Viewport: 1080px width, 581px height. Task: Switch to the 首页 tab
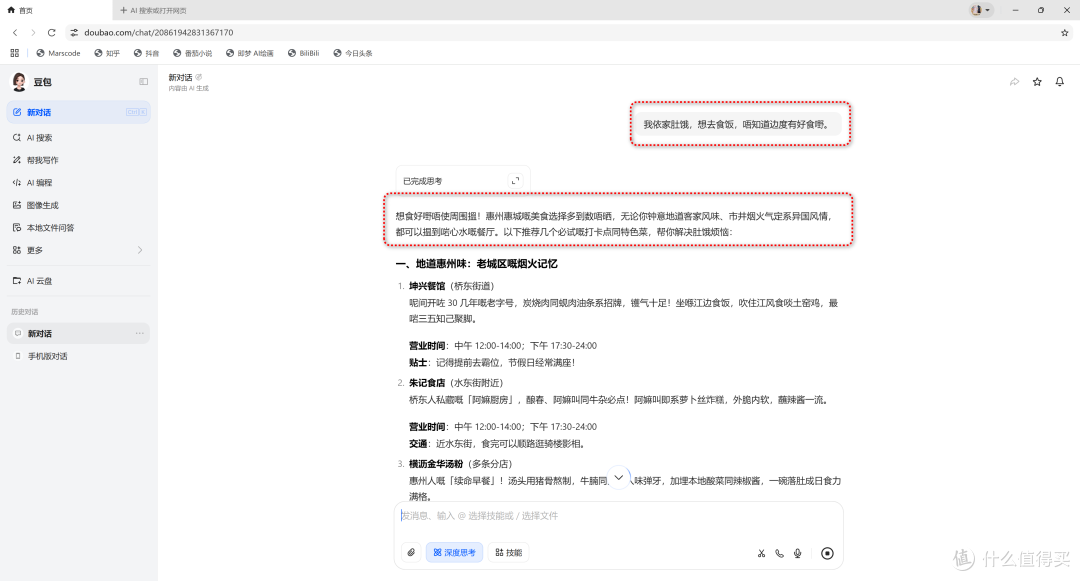[55, 10]
